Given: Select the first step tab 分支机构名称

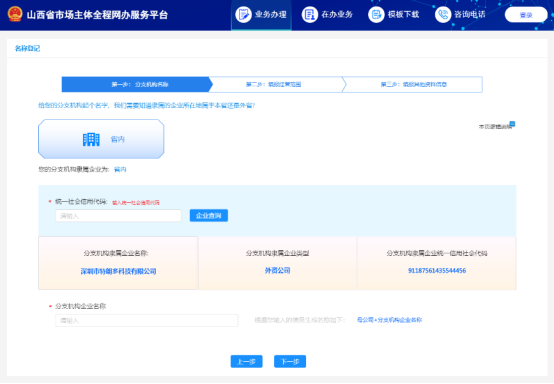Looking at the screenshot, I should pos(137,84).
